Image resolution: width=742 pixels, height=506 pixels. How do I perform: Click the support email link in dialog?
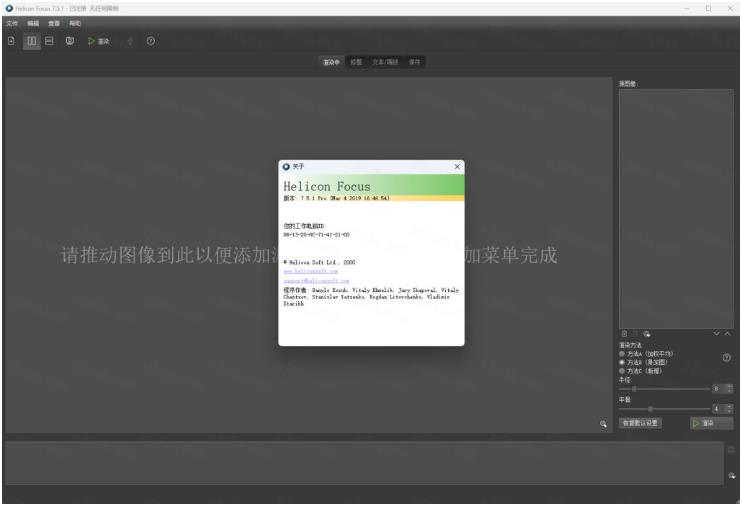pyautogui.click(x=316, y=281)
